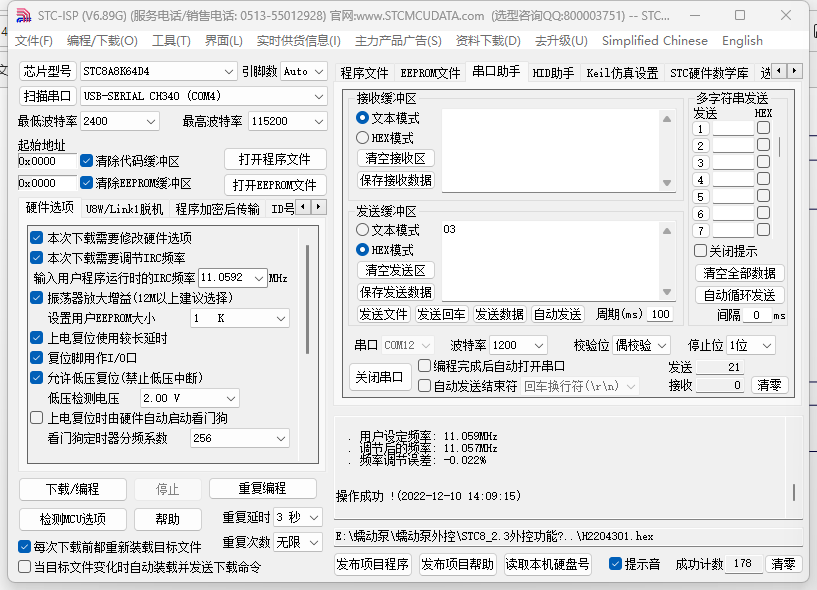This screenshot has height=590, width=817.
Task: Open the Keil仿真设置 tab
Action: pos(622,73)
